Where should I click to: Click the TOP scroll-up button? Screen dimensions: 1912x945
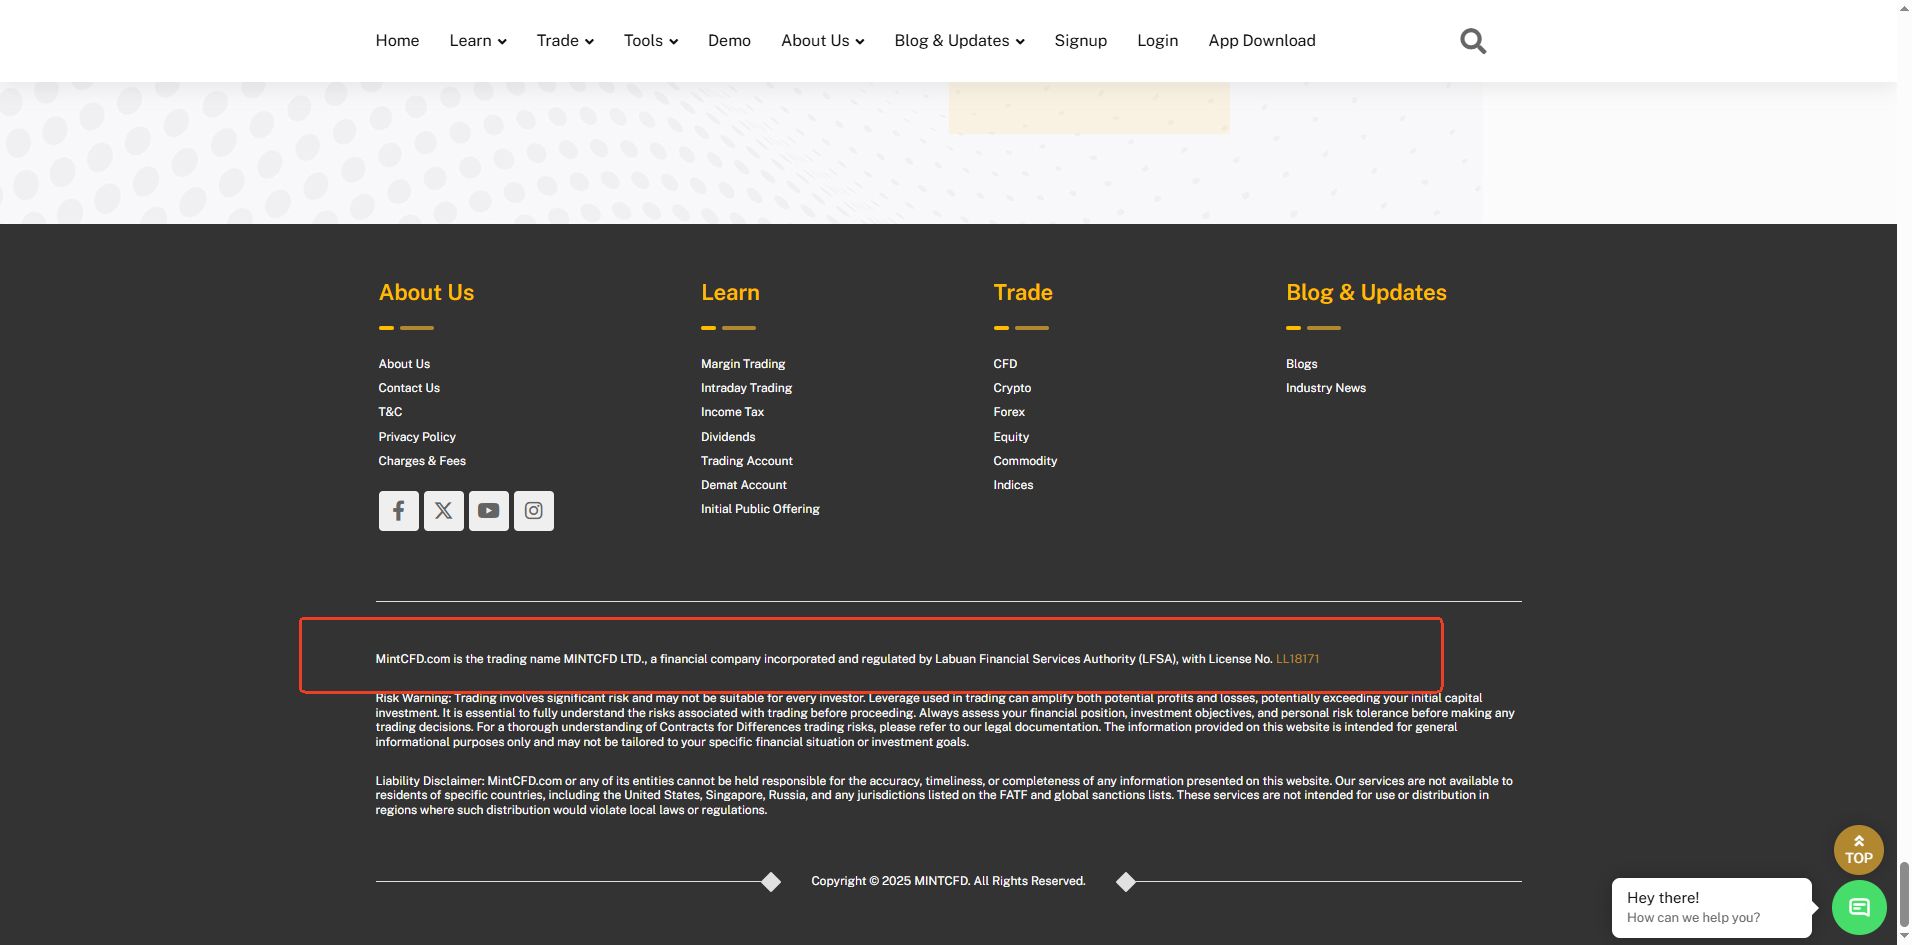(1858, 850)
